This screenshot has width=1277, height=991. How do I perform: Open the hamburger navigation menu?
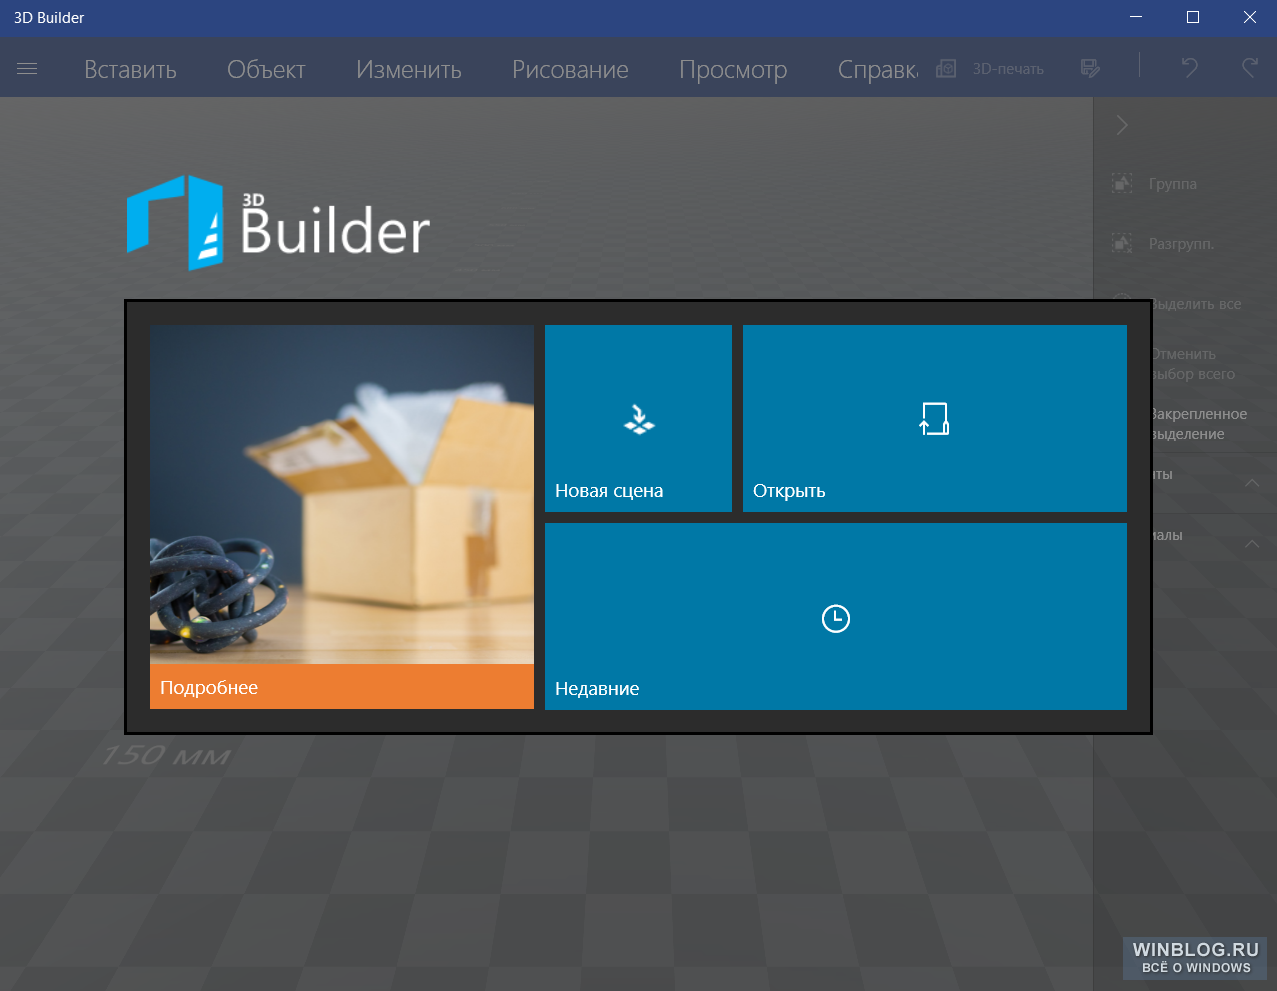click(27, 69)
